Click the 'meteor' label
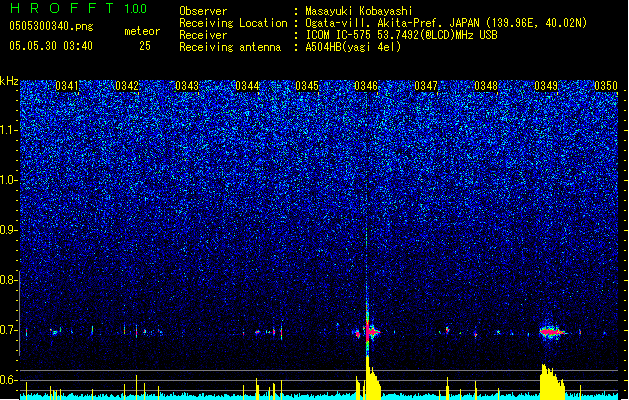Screen dimensions: 629x400 coord(142,31)
